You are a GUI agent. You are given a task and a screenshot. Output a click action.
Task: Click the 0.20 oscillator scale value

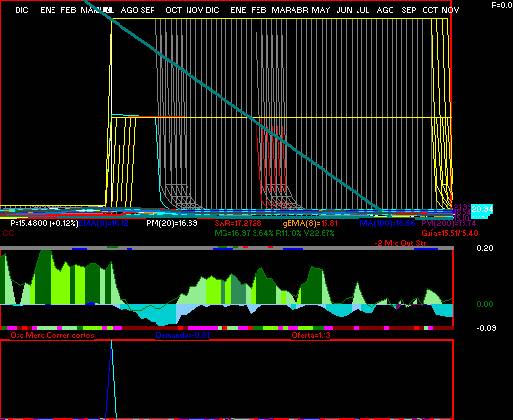pyautogui.click(x=485, y=248)
